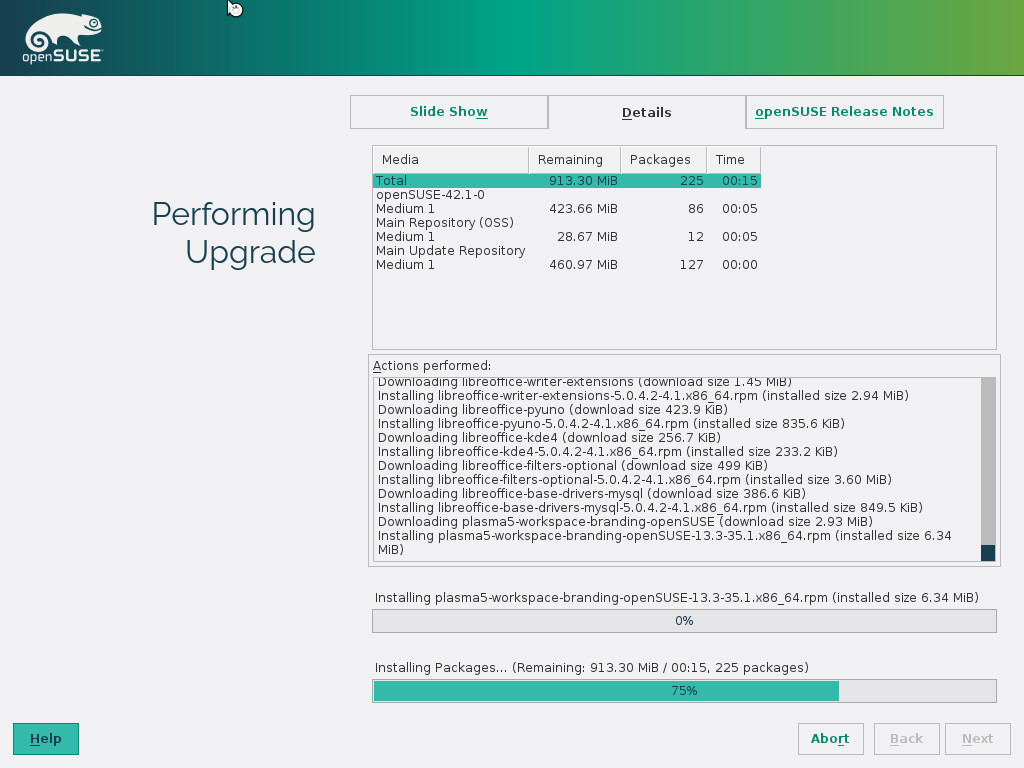Click the 'Downloading libreoffice-pyuno' log line
This screenshot has height=768, width=1024.
tap(548, 410)
